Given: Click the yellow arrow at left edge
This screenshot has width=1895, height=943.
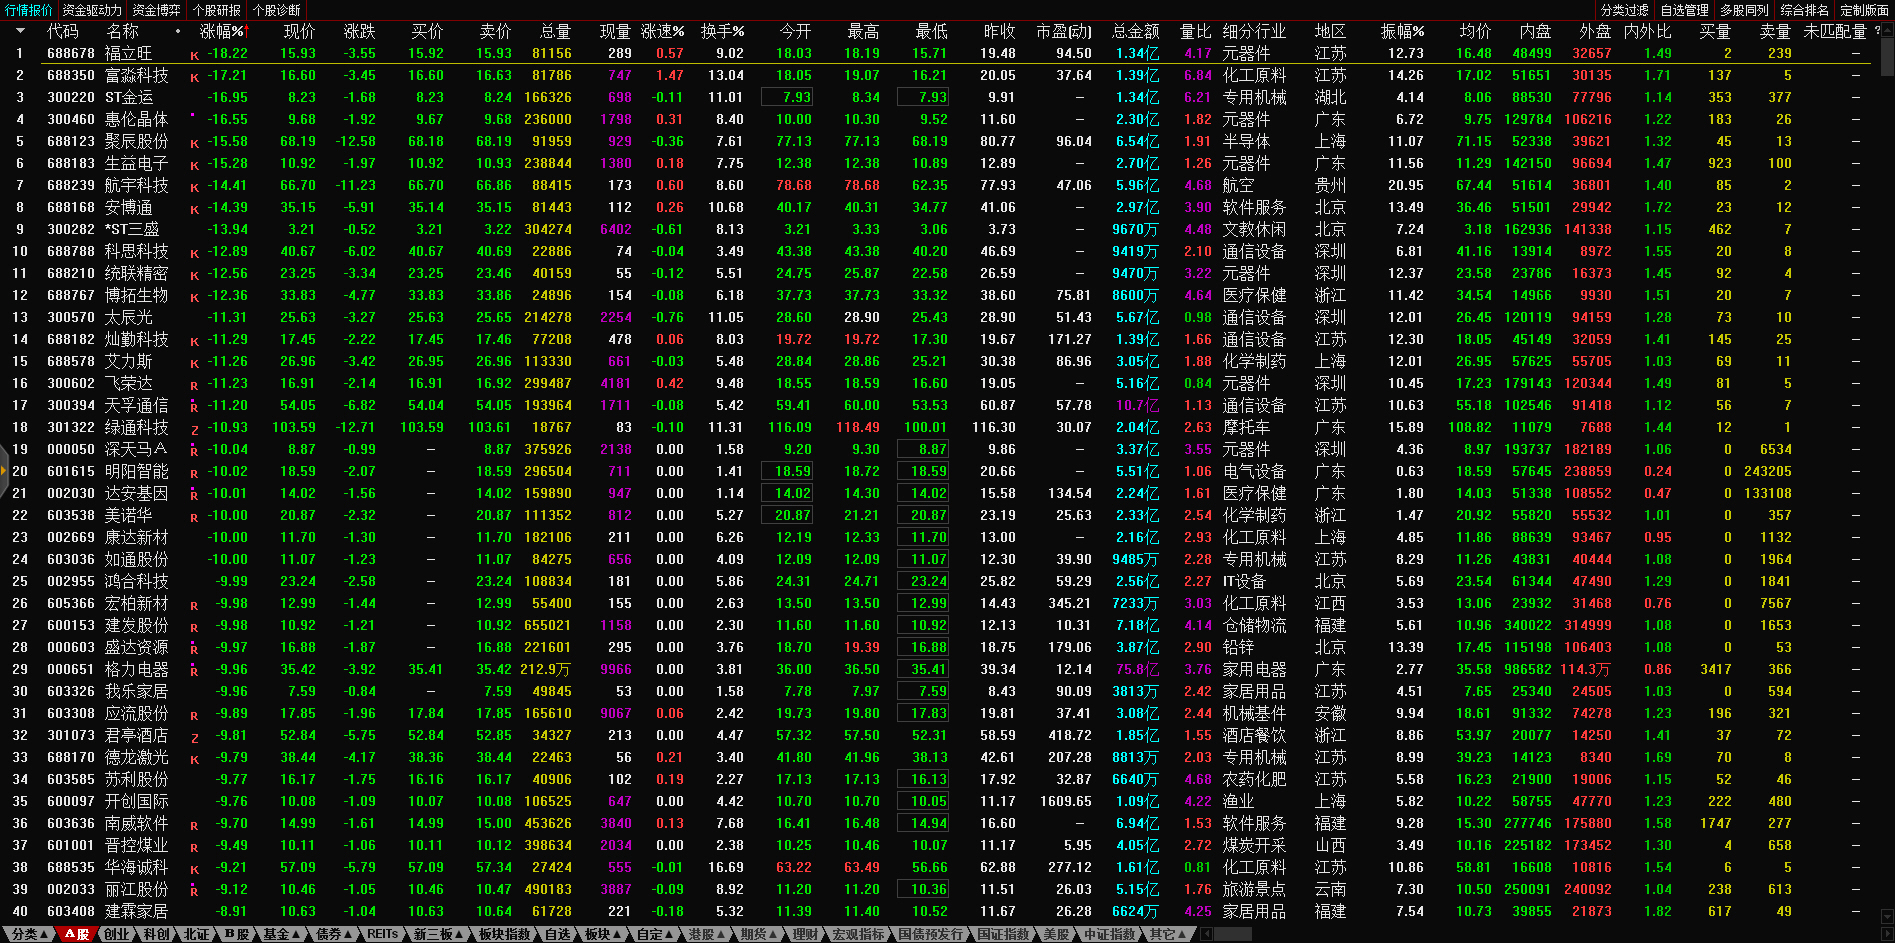Looking at the screenshot, I should 4,492.
